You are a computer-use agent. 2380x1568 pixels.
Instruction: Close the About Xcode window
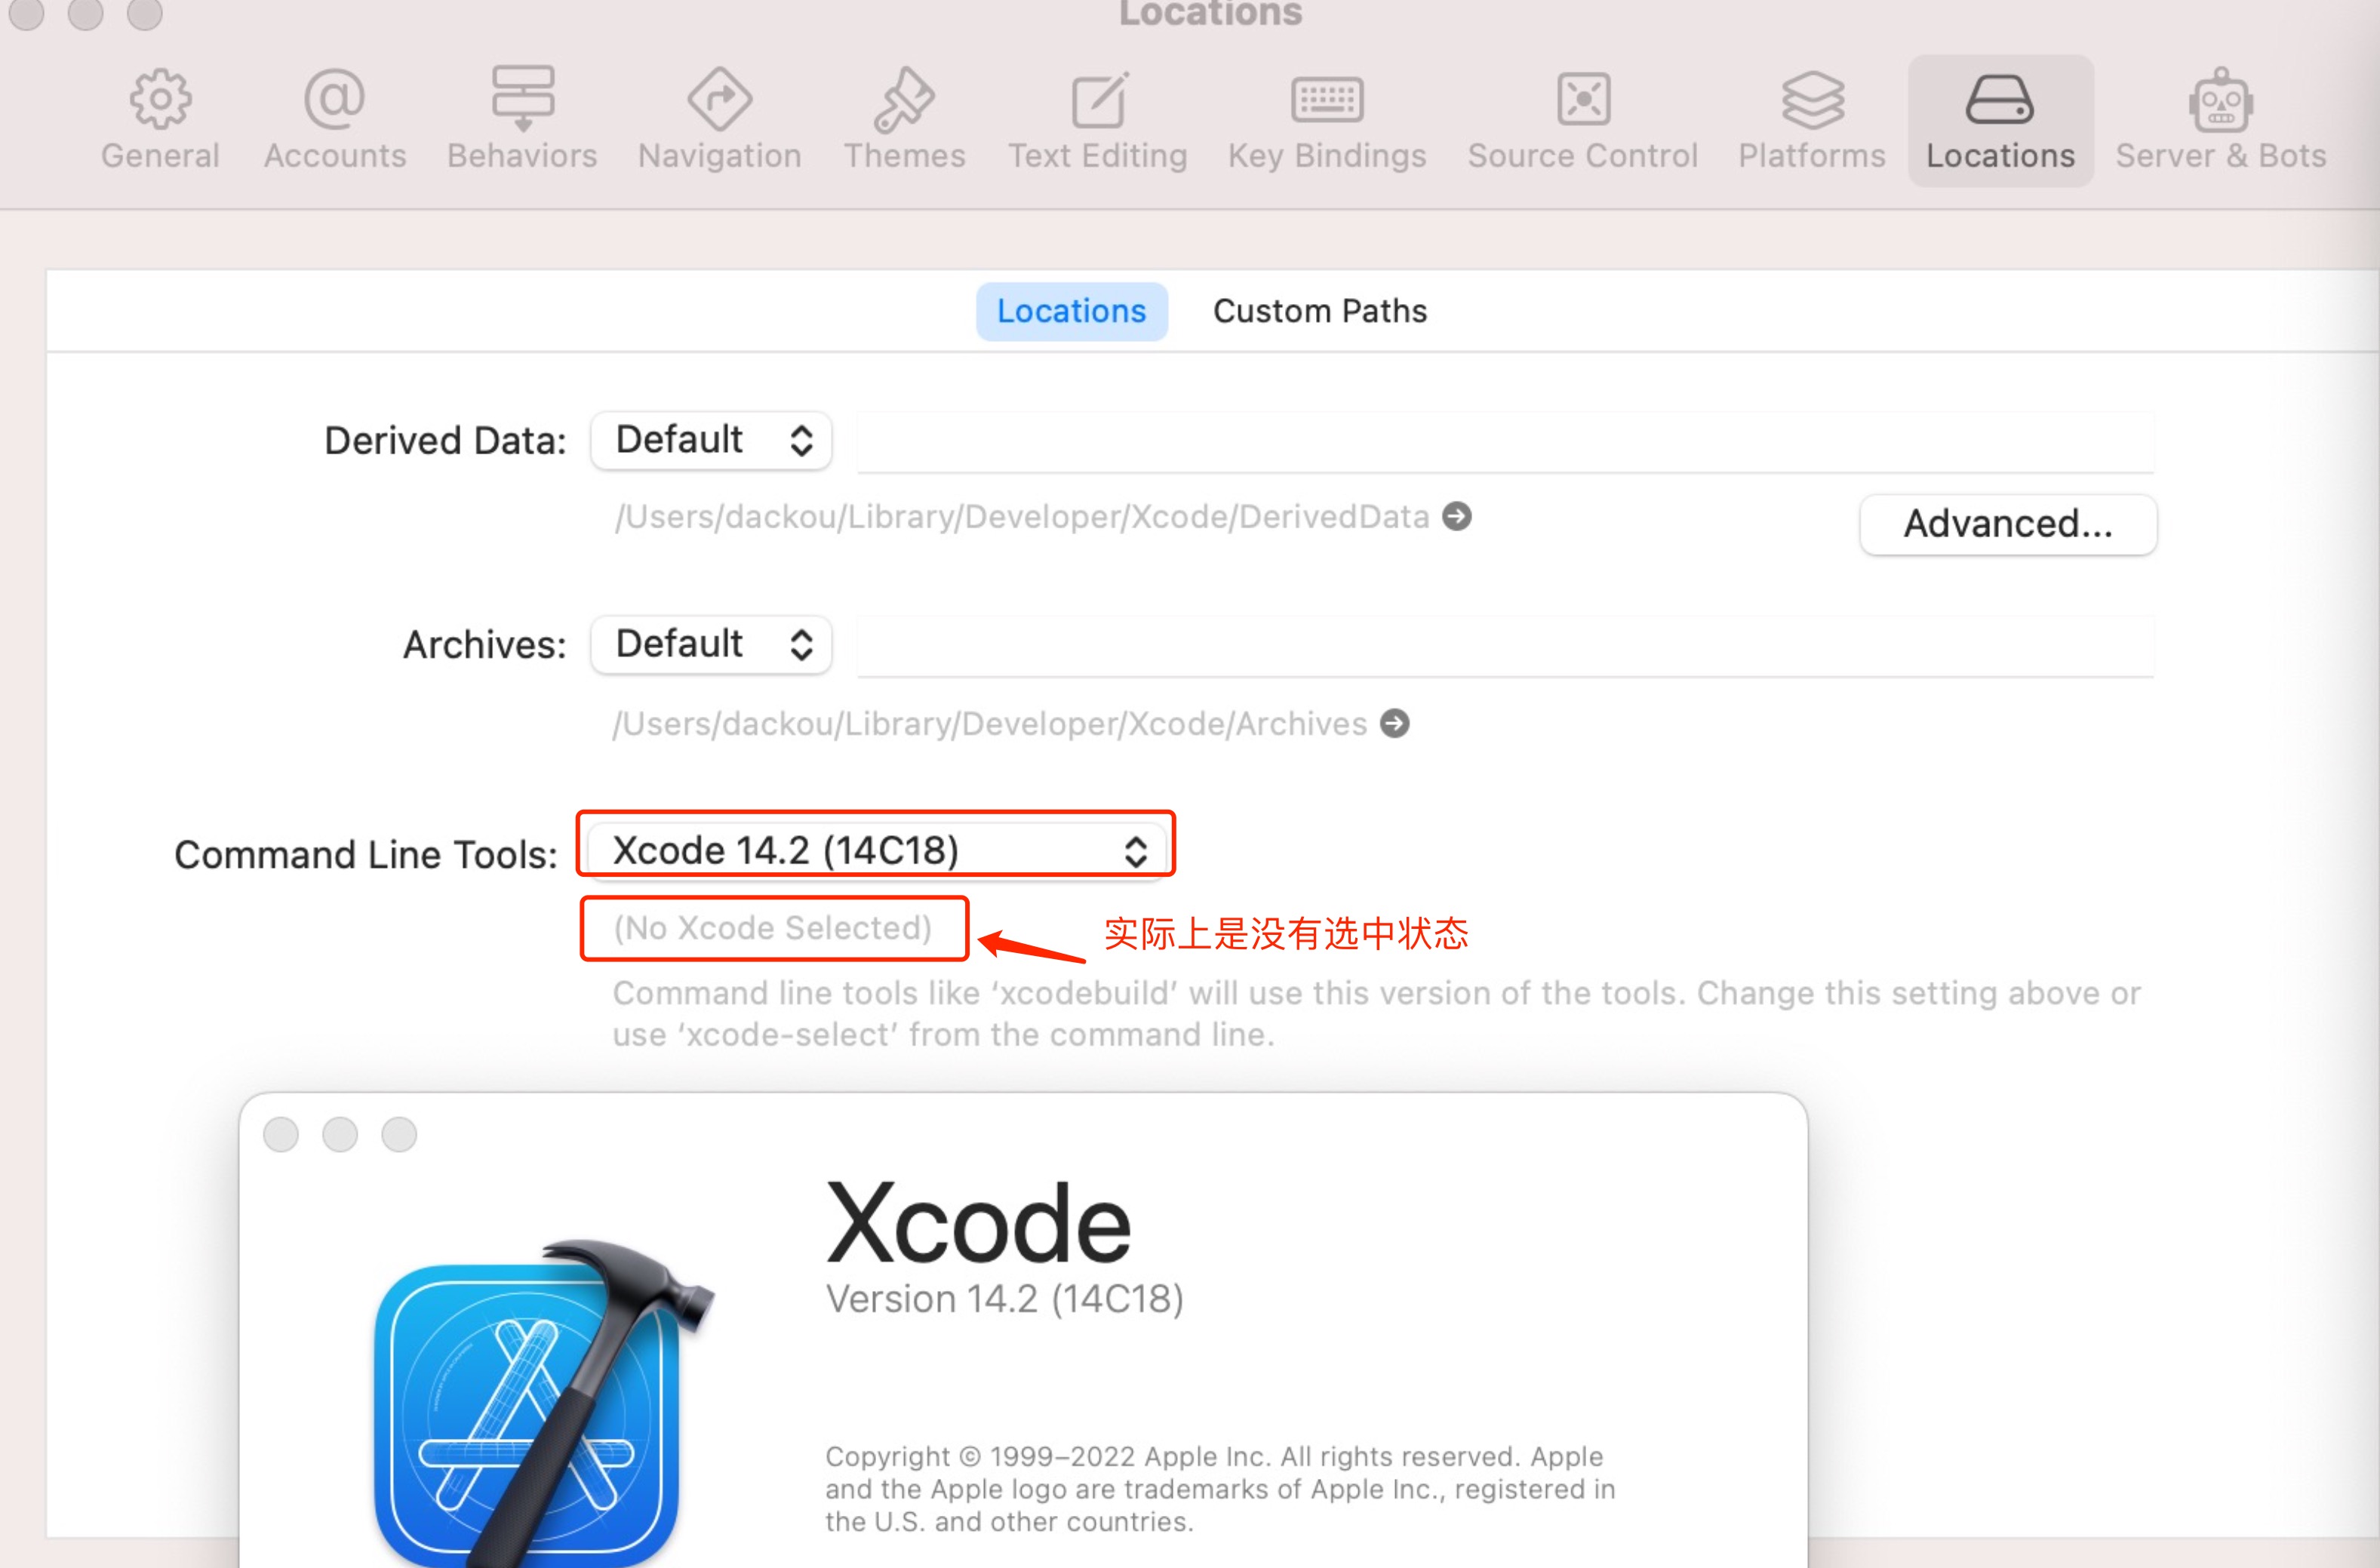pos(281,1135)
